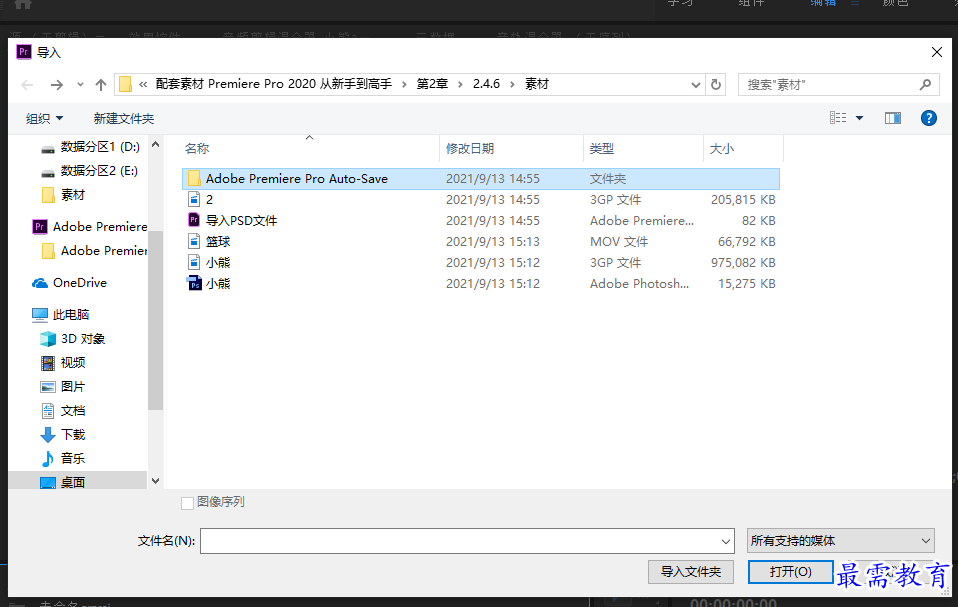Change the view layout icon
The height and width of the screenshot is (607, 958).
[x=838, y=118]
